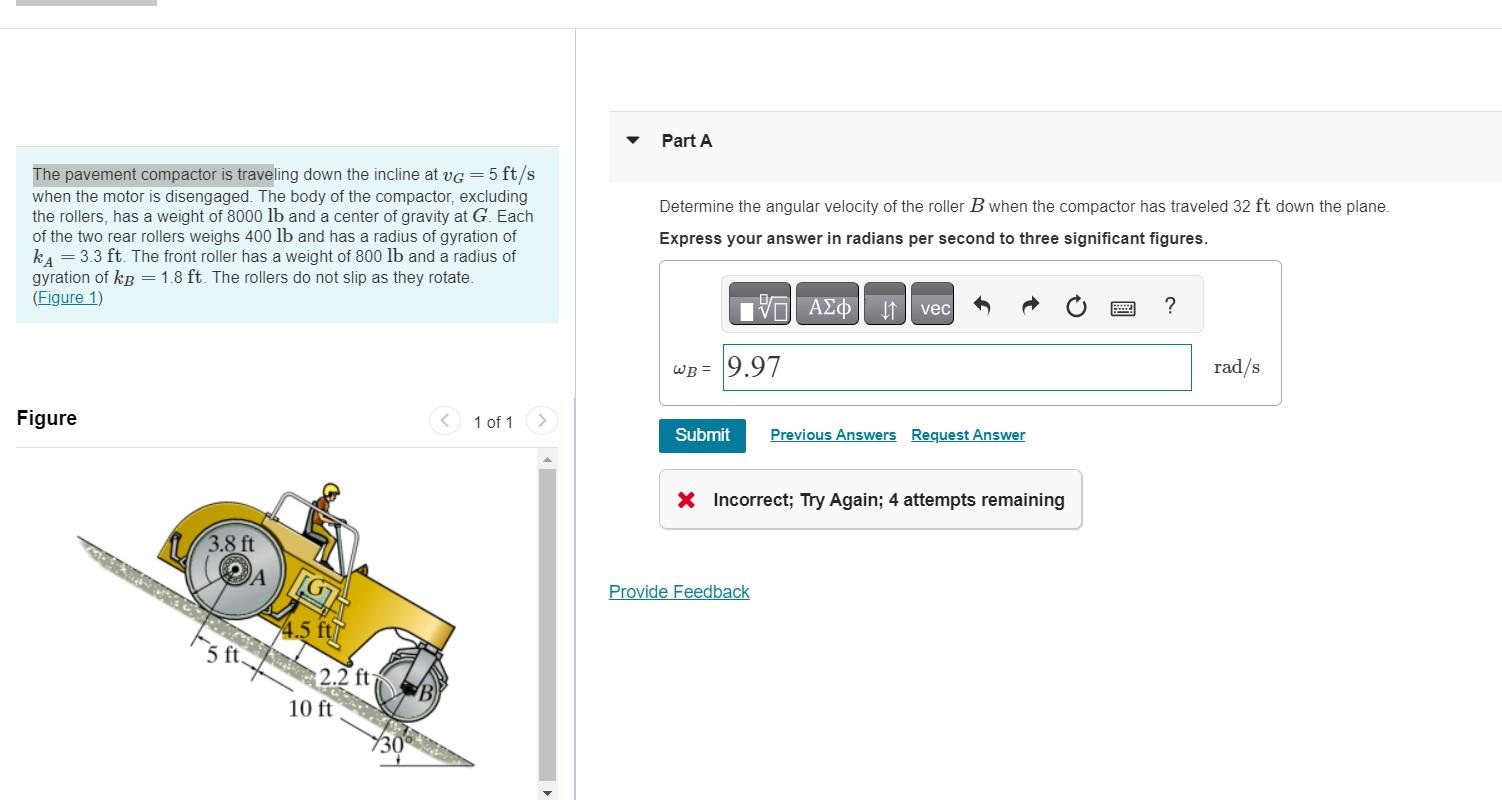Open the Provide Feedback link

coord(679,592)
